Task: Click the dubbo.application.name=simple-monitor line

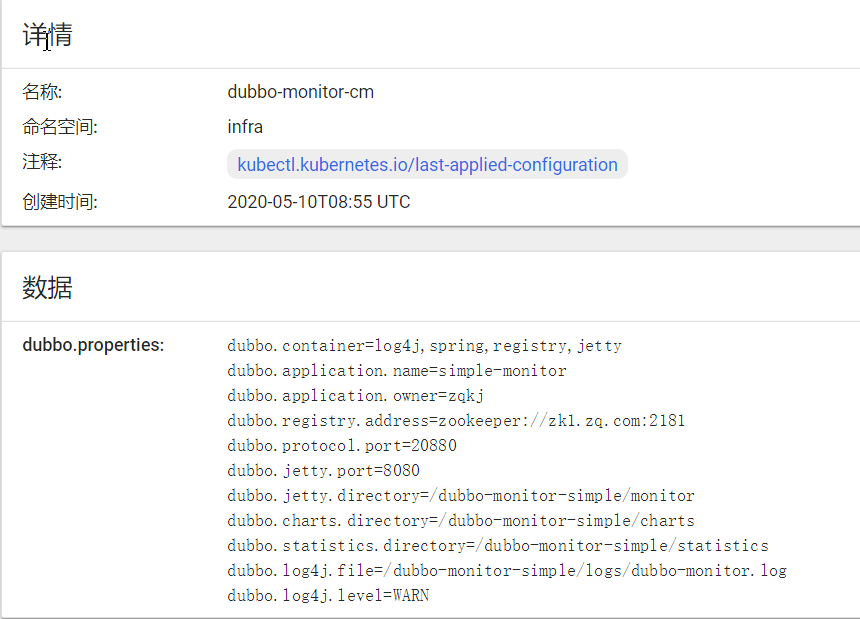Action: pyautogui.click(x=396, y=371)
